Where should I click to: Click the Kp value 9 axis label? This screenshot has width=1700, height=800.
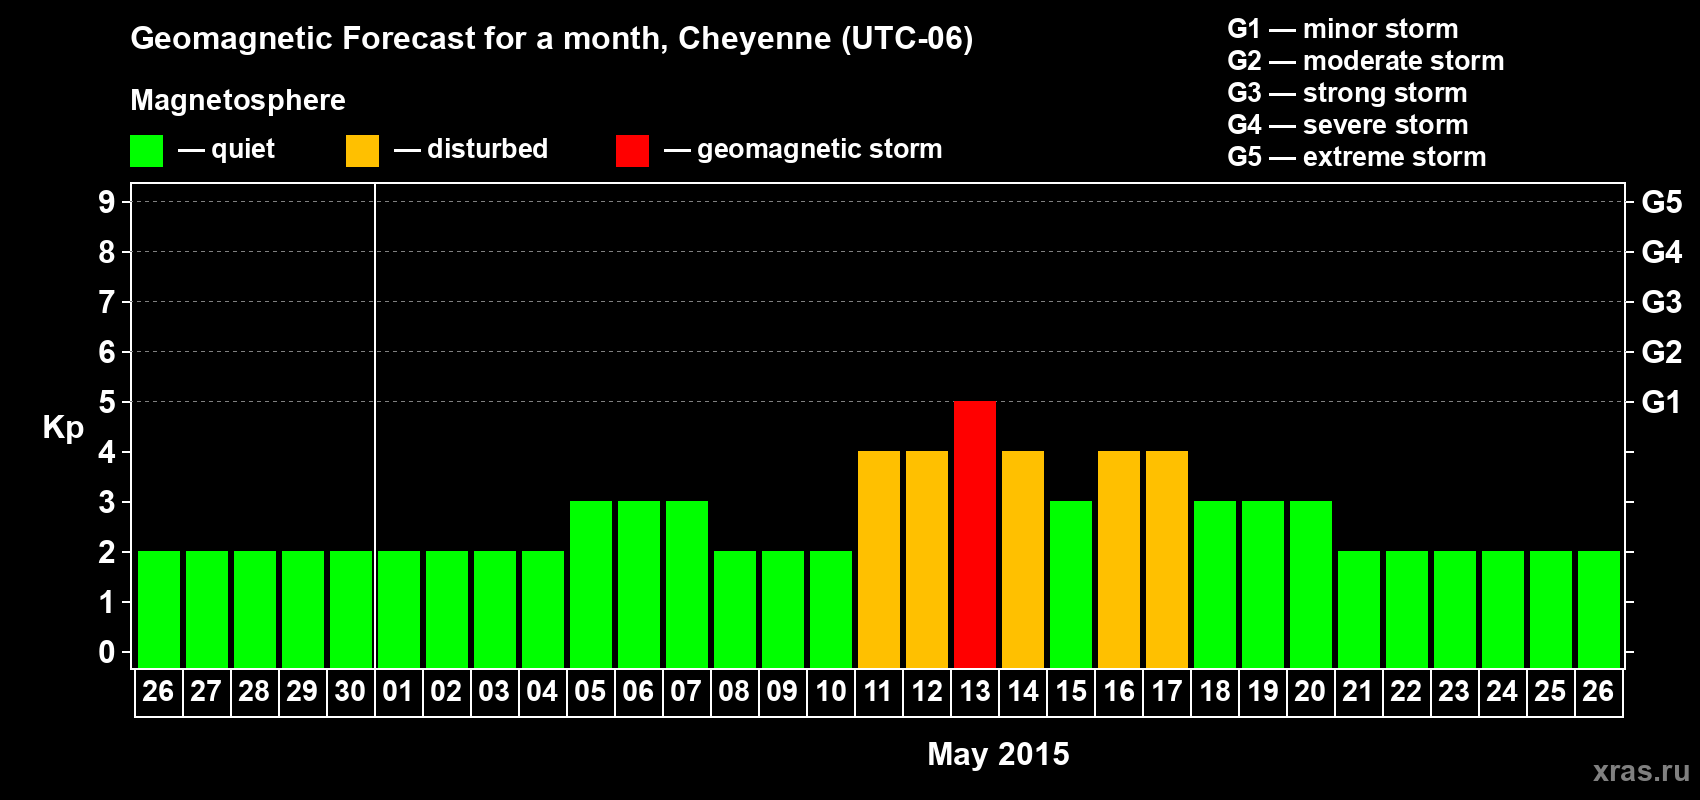tap(107, 202)
